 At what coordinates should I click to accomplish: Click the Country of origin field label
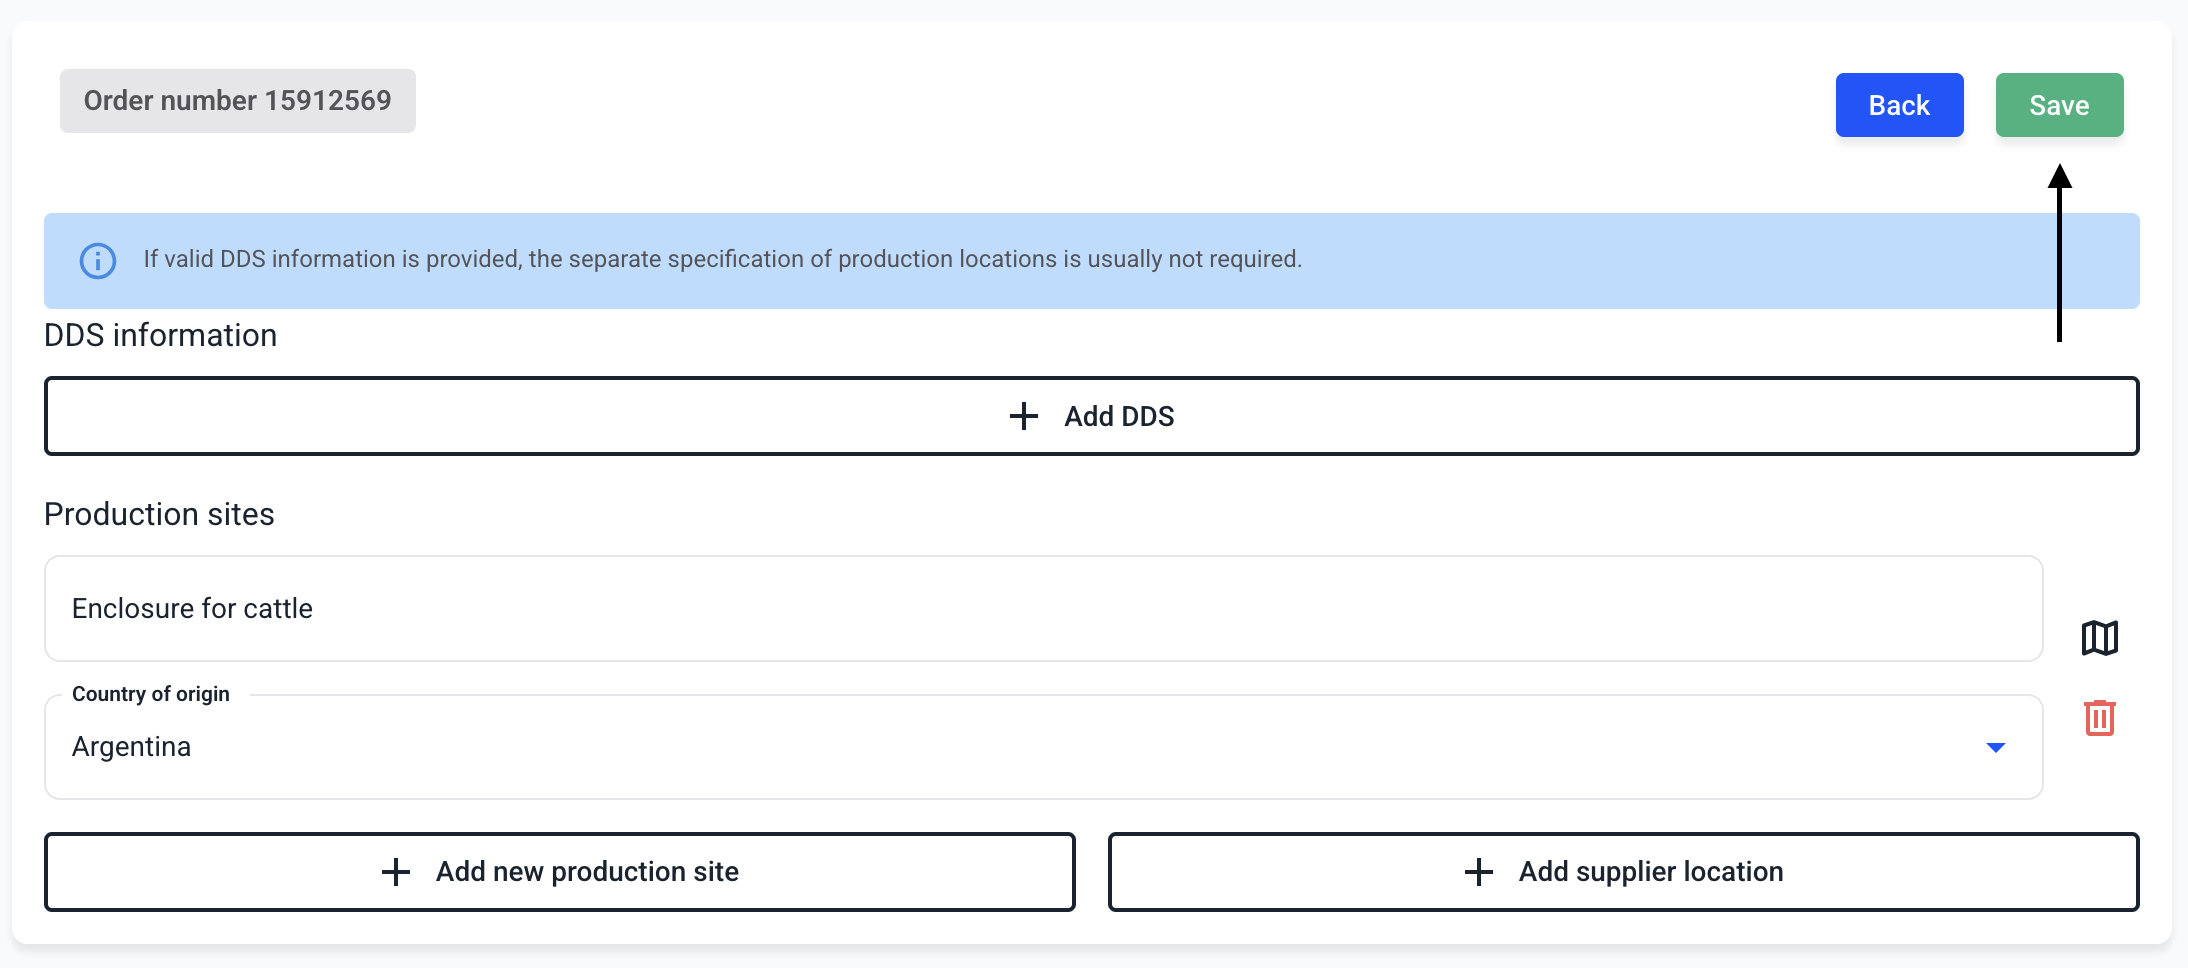[x=151, y=694]
